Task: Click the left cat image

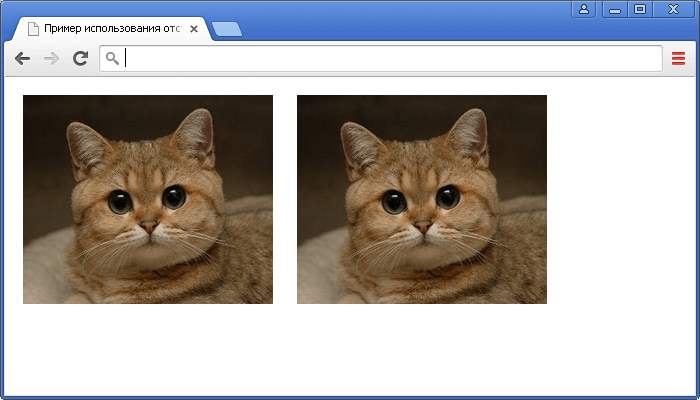Action: (148, 199)
